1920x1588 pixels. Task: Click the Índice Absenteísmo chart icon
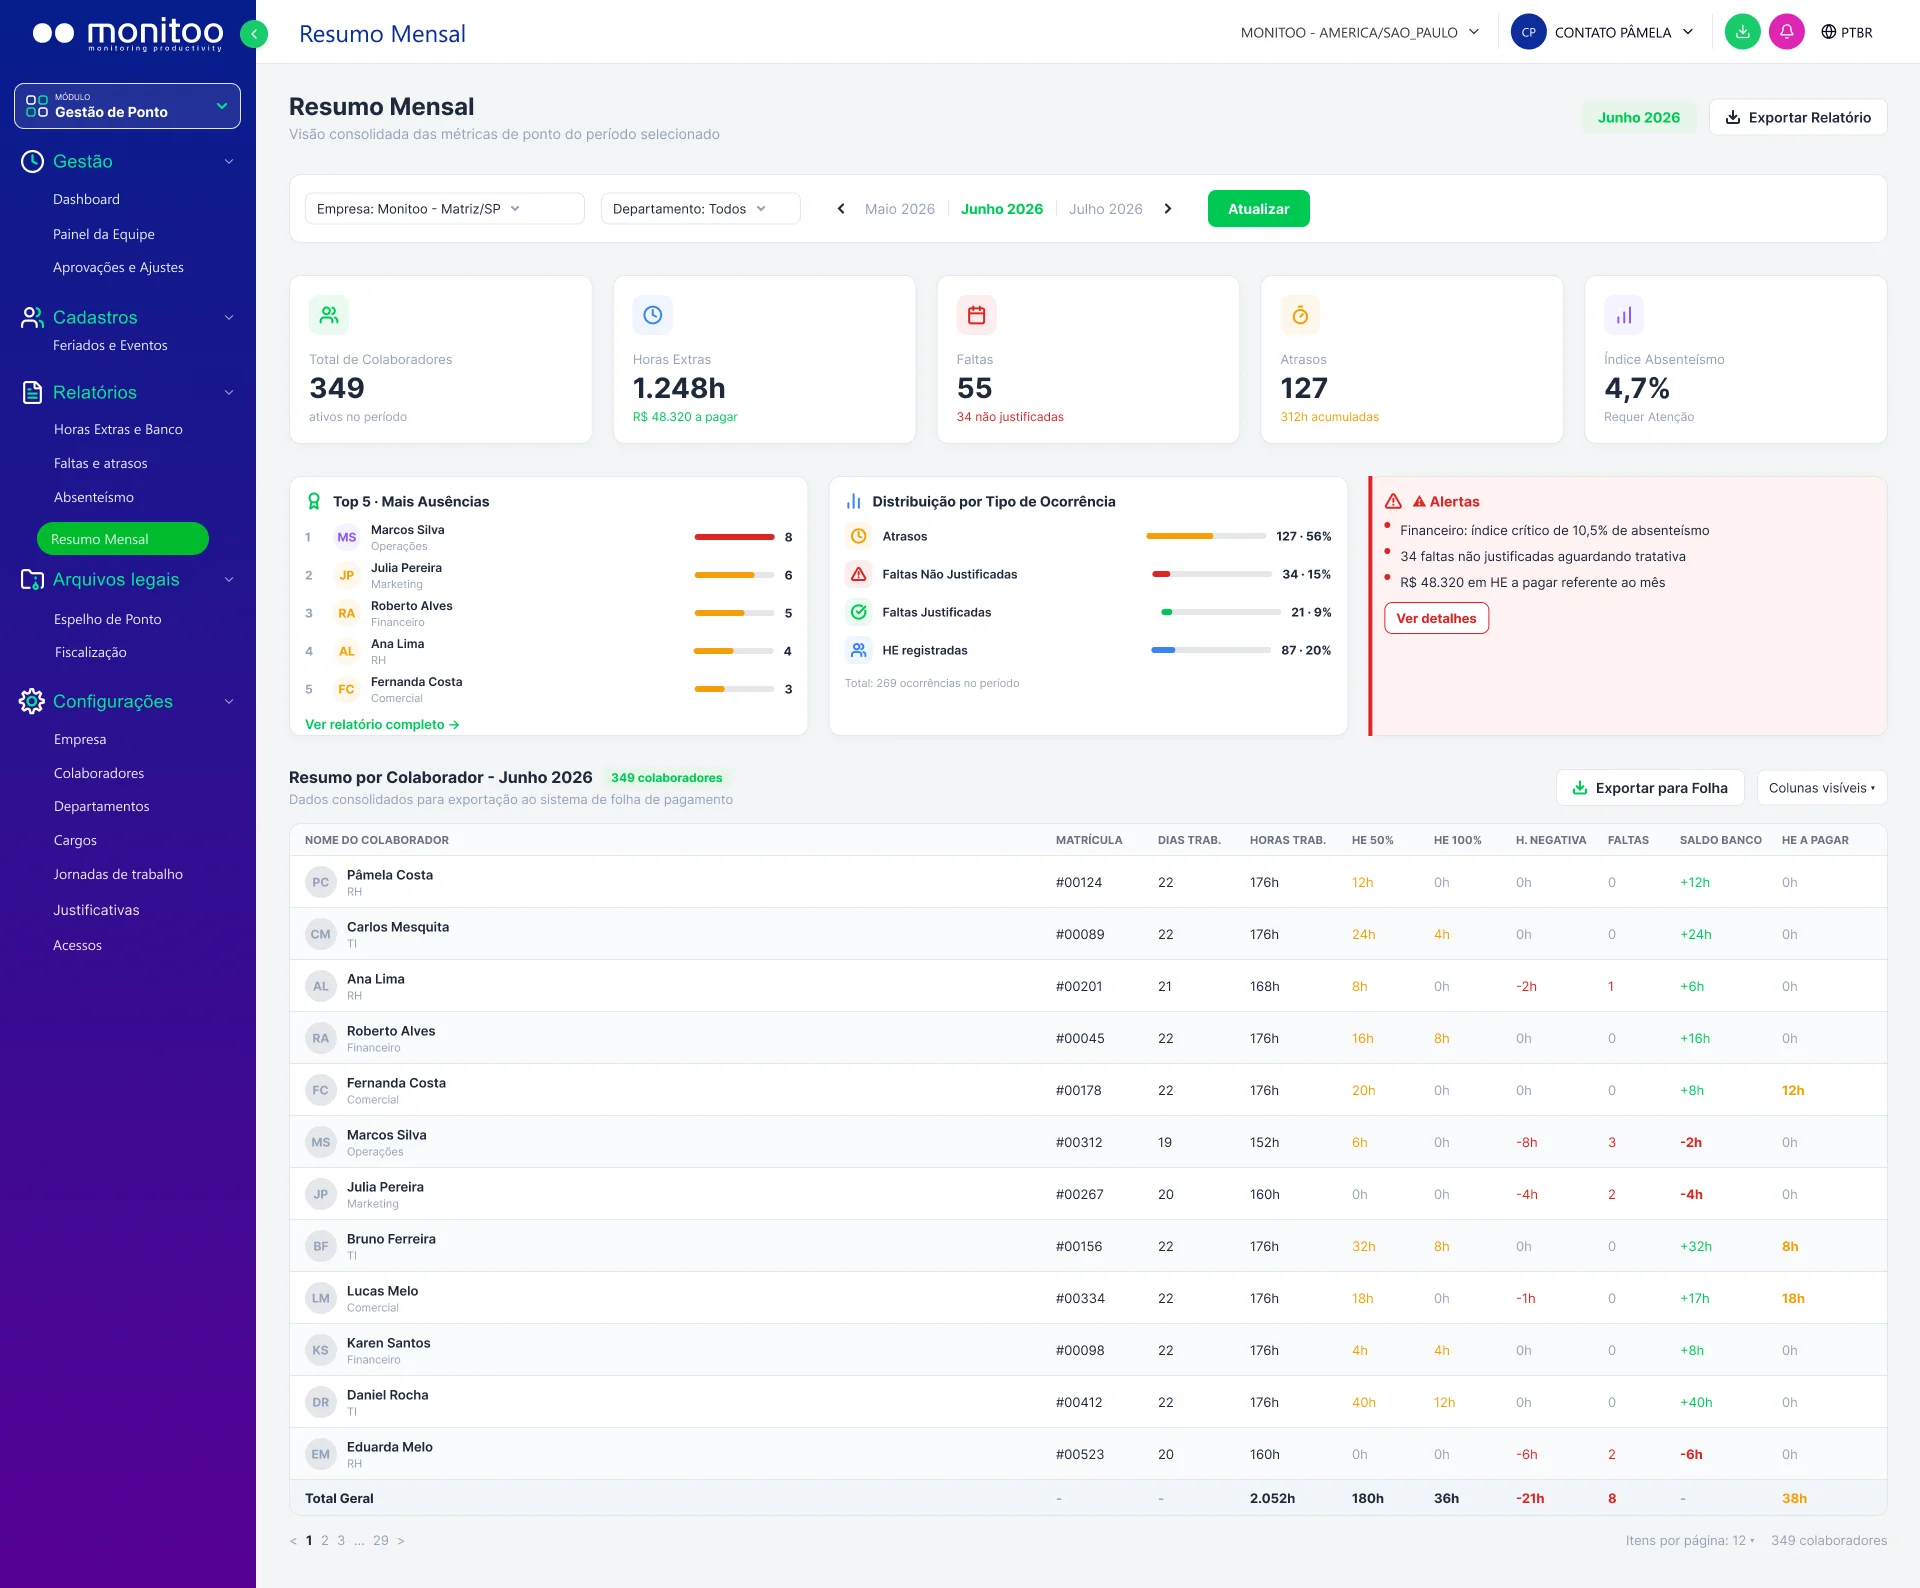click(x=1624, y=315)
